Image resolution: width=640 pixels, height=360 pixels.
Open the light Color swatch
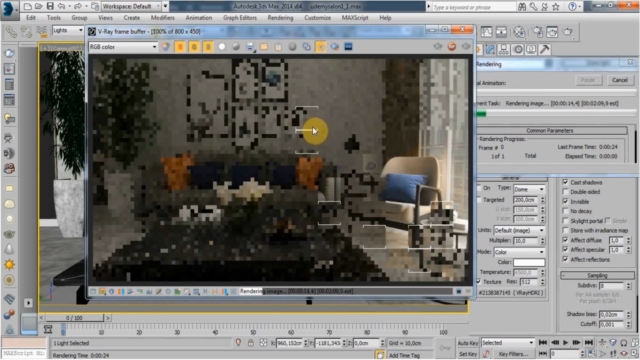[x=529, y=262]
